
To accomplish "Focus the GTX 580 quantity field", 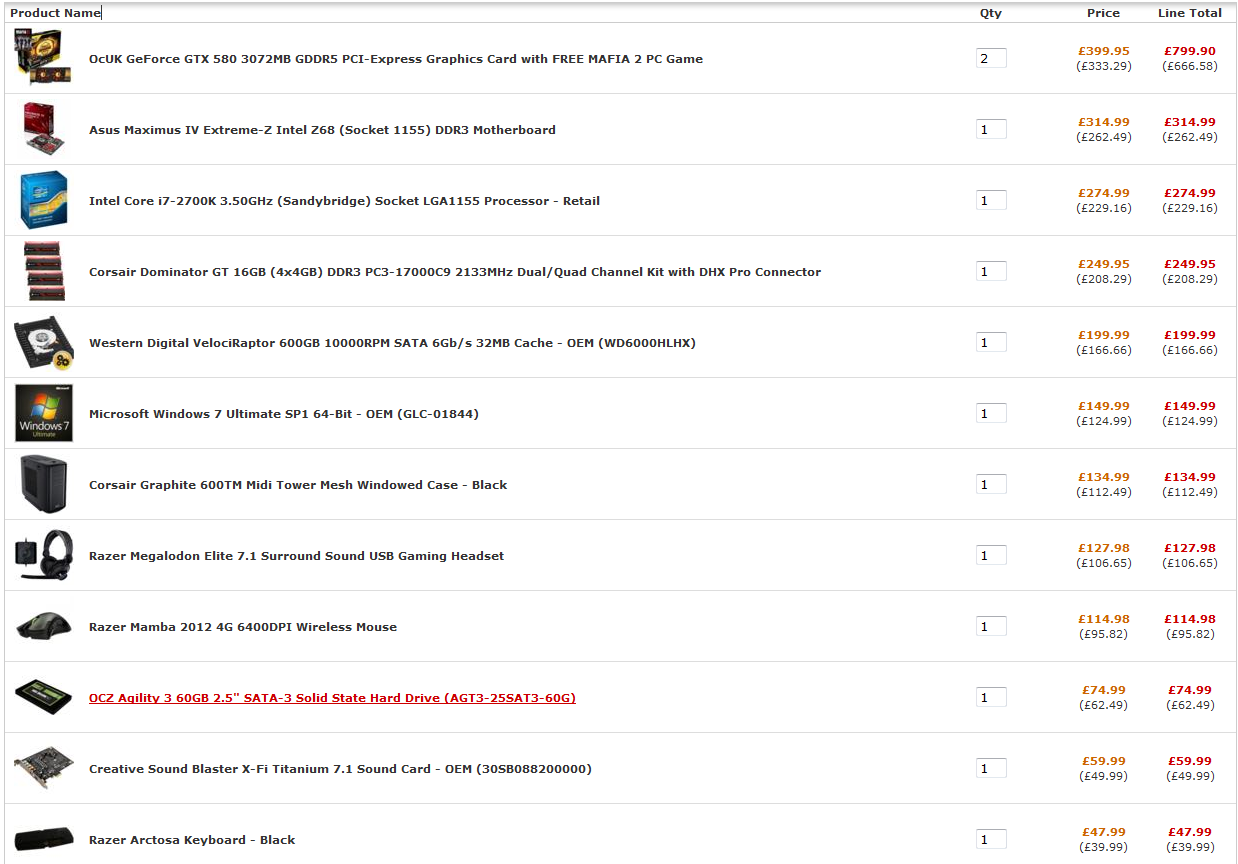I will pos(991,58).
